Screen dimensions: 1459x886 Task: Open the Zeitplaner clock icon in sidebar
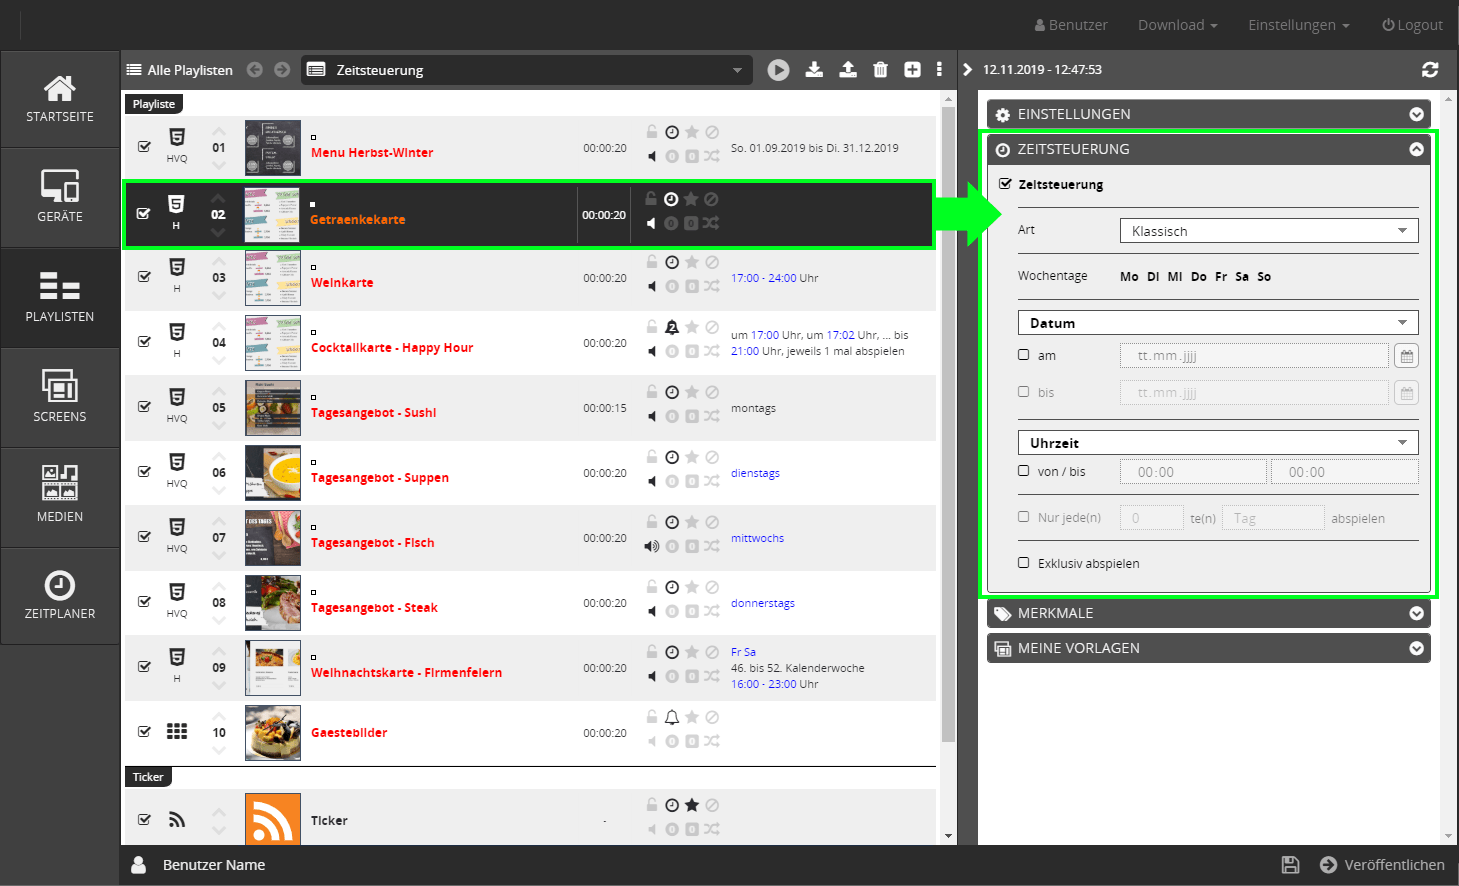tap(60, 596)
